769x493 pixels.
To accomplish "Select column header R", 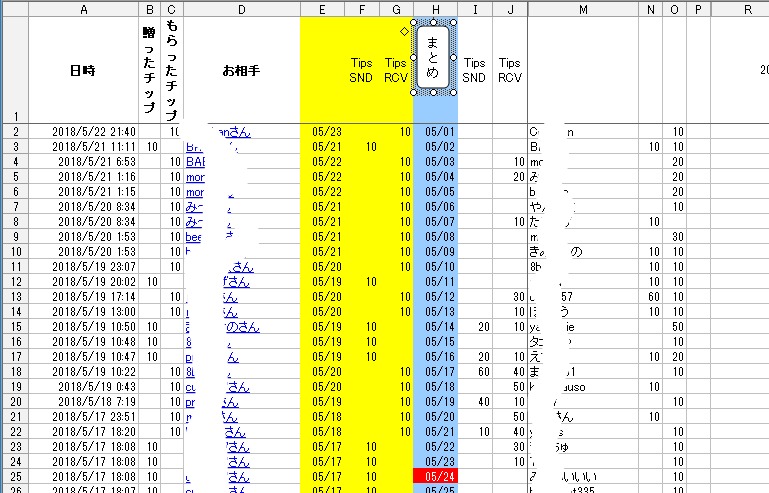I will [x=746, y=8].
